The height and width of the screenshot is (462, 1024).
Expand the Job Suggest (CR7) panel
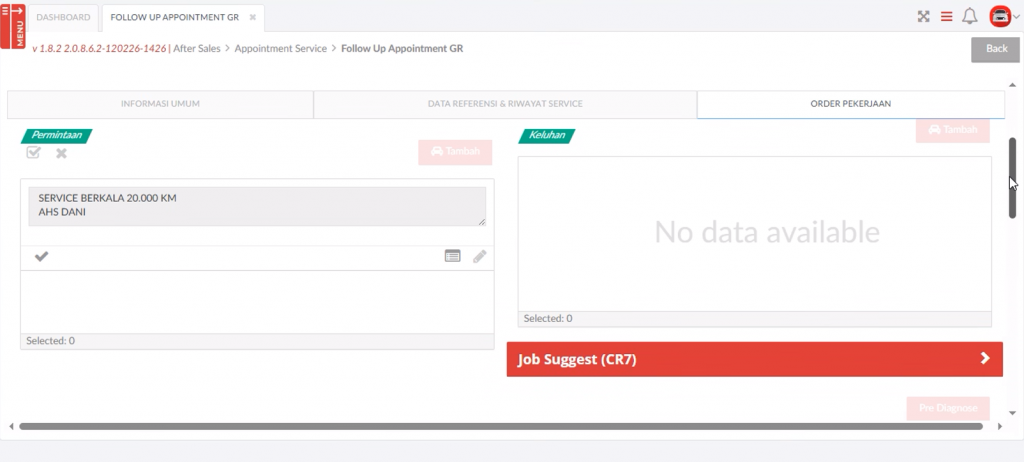coord(740,359)
